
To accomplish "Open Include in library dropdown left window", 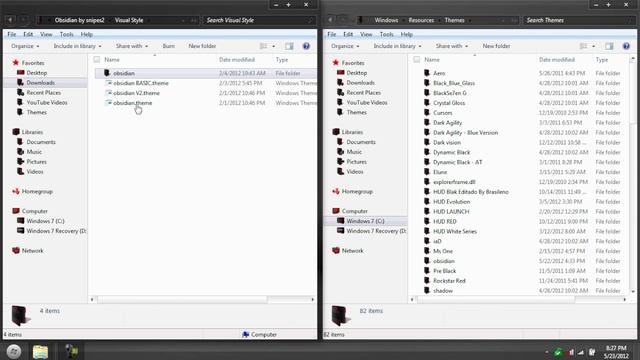I will [x=77, y=46].
